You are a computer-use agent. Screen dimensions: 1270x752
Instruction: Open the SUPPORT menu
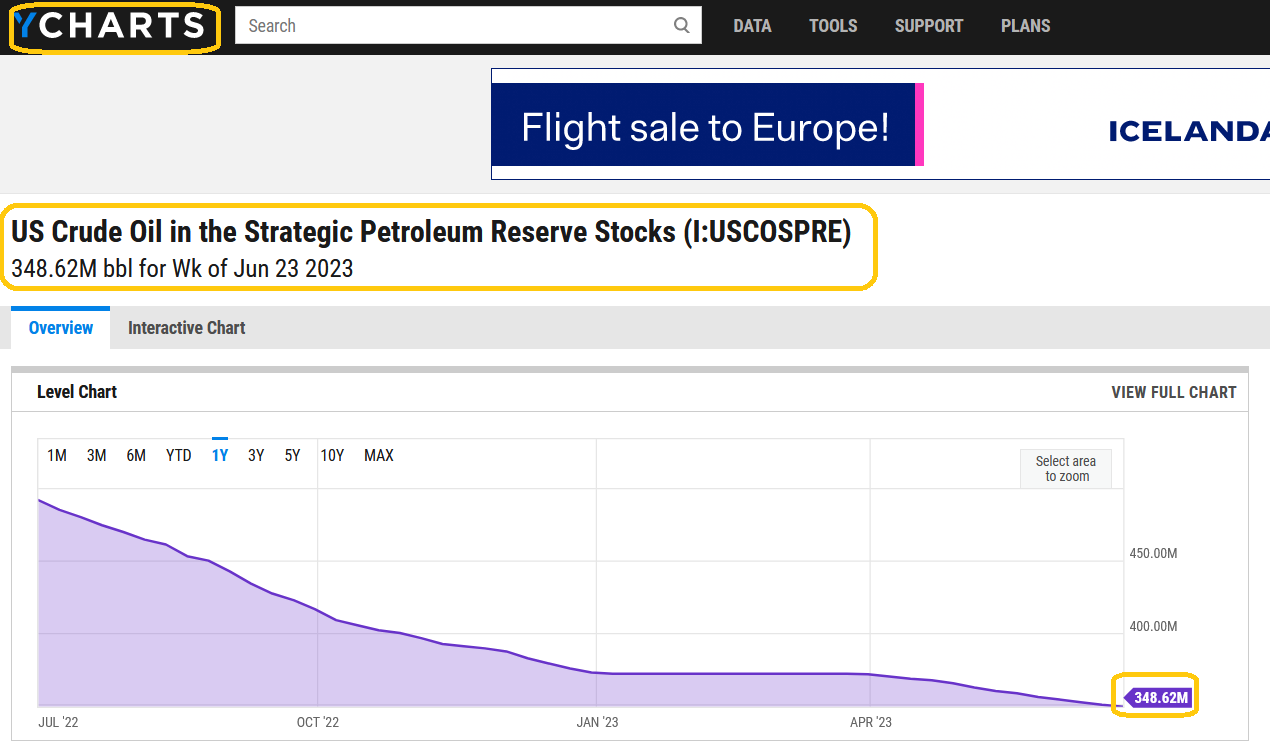point(929,26)
